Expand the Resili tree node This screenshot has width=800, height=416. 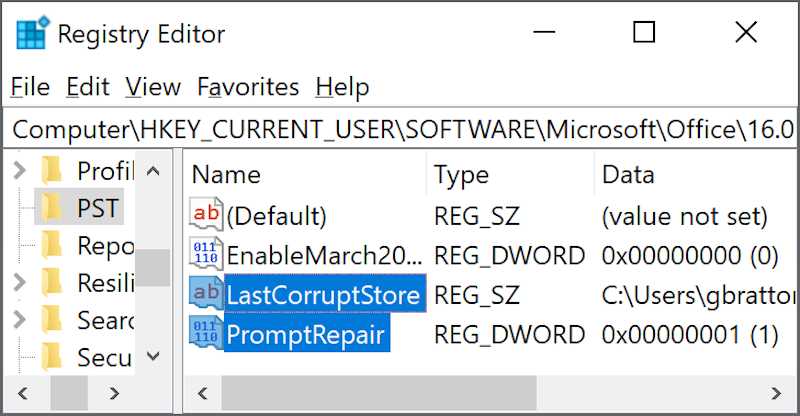[19, 283]
